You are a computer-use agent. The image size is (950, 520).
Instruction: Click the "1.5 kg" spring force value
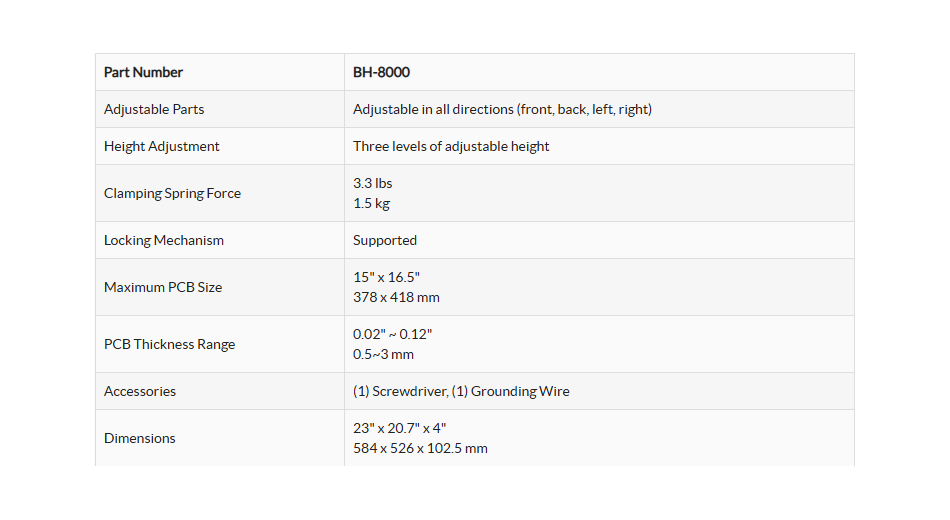coord(371,203)
